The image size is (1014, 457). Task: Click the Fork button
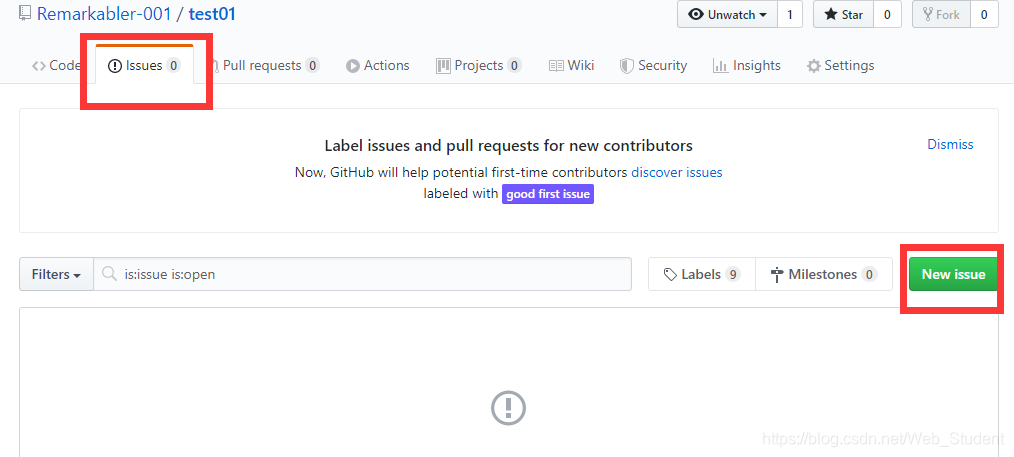click(941, 14)
